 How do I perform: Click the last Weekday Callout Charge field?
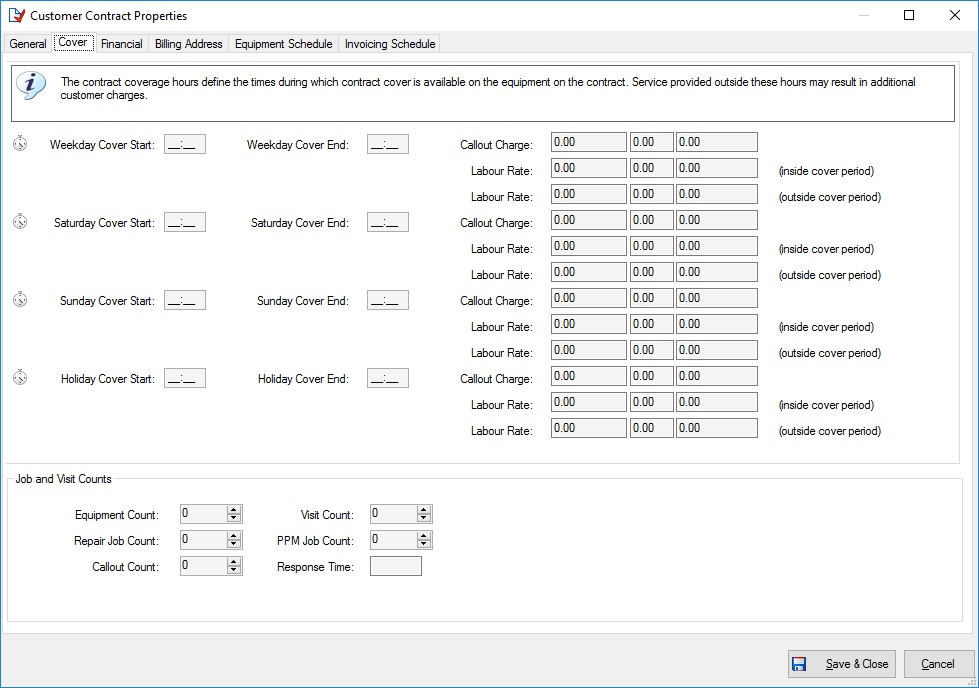[717, 142]
